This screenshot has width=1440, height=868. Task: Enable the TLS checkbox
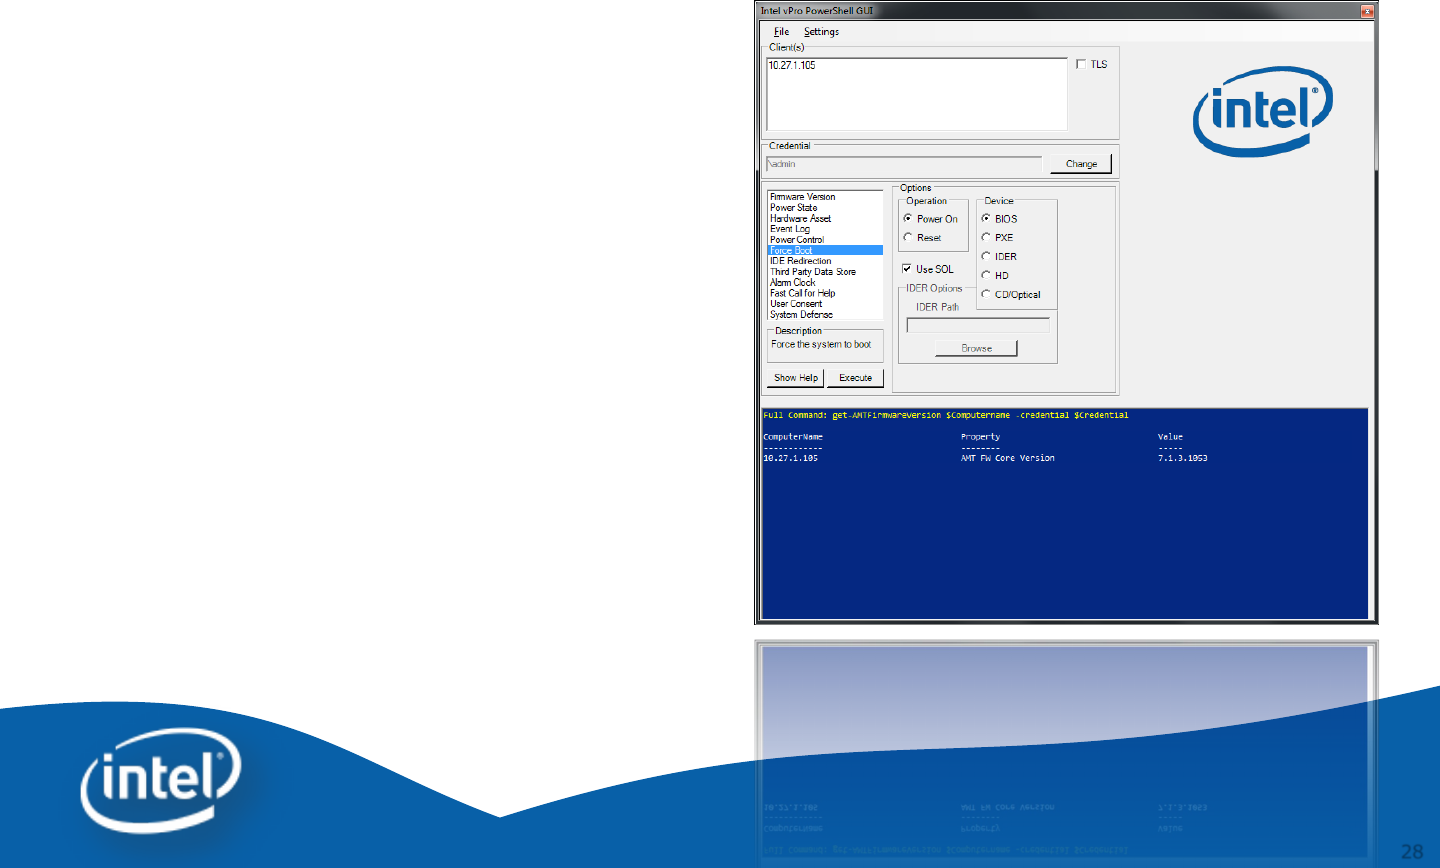click(1081, 64)
